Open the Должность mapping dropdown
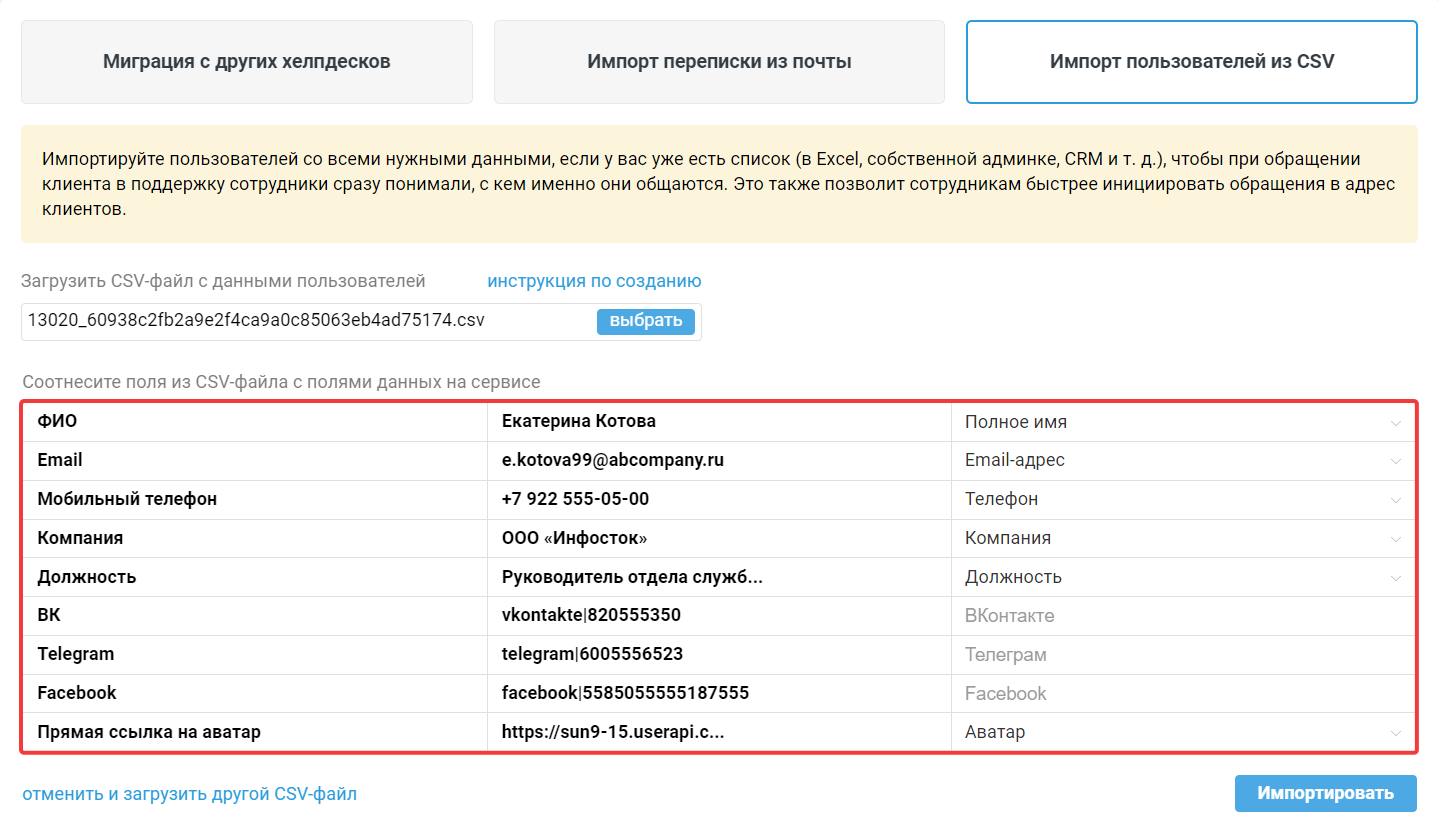 click(1183, 577)
